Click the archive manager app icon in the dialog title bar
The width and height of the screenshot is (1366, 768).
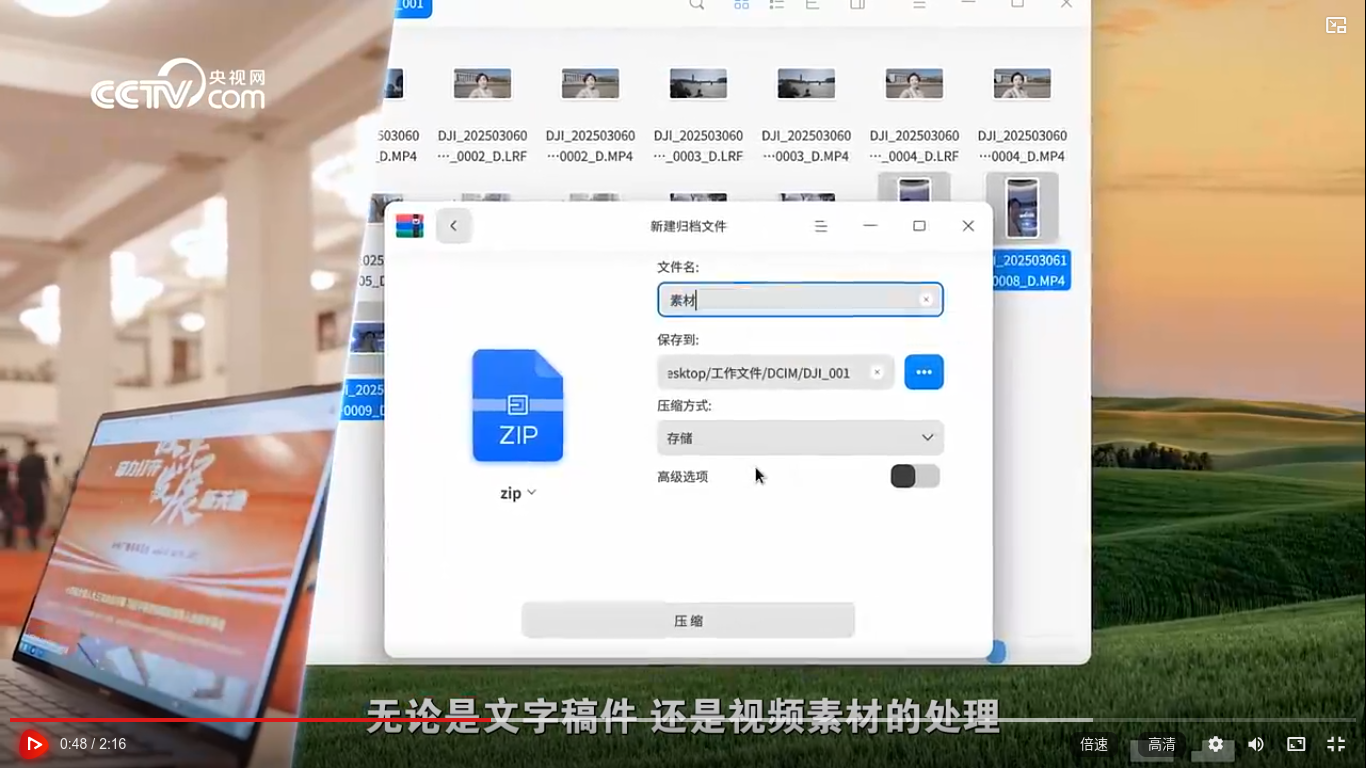coord(410,226)
